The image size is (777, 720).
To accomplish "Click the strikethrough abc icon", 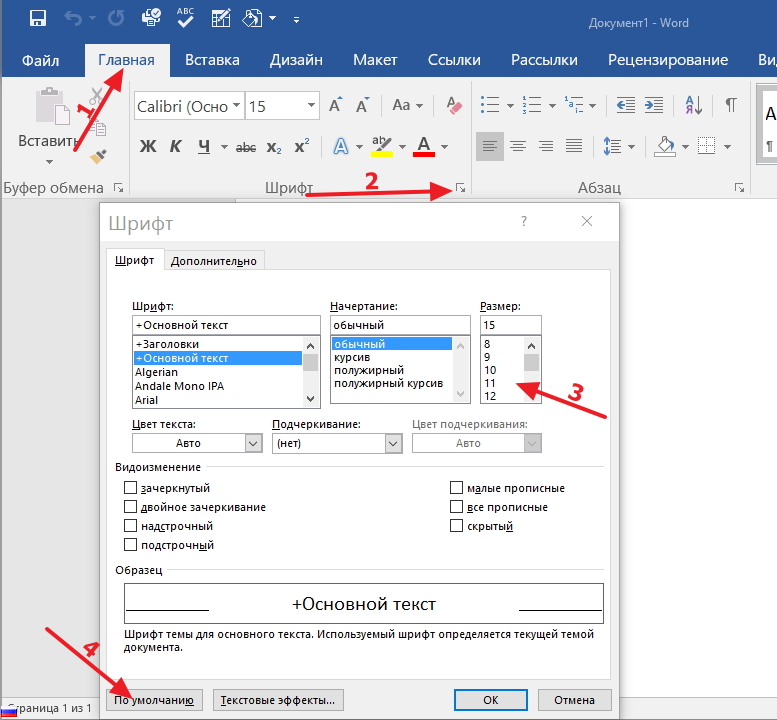I will (244, 147).
